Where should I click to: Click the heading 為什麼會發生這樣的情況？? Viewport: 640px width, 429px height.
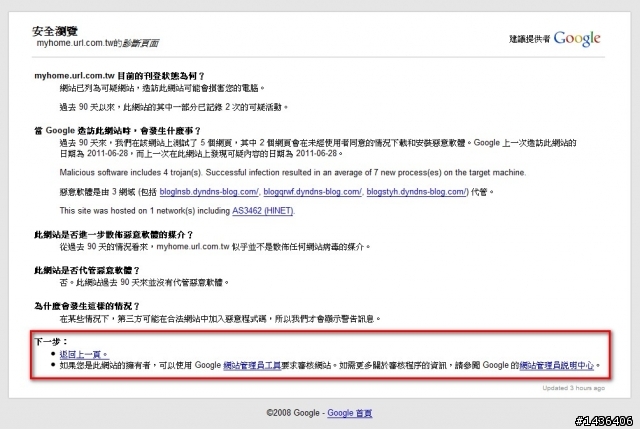(x=87, y=306)
